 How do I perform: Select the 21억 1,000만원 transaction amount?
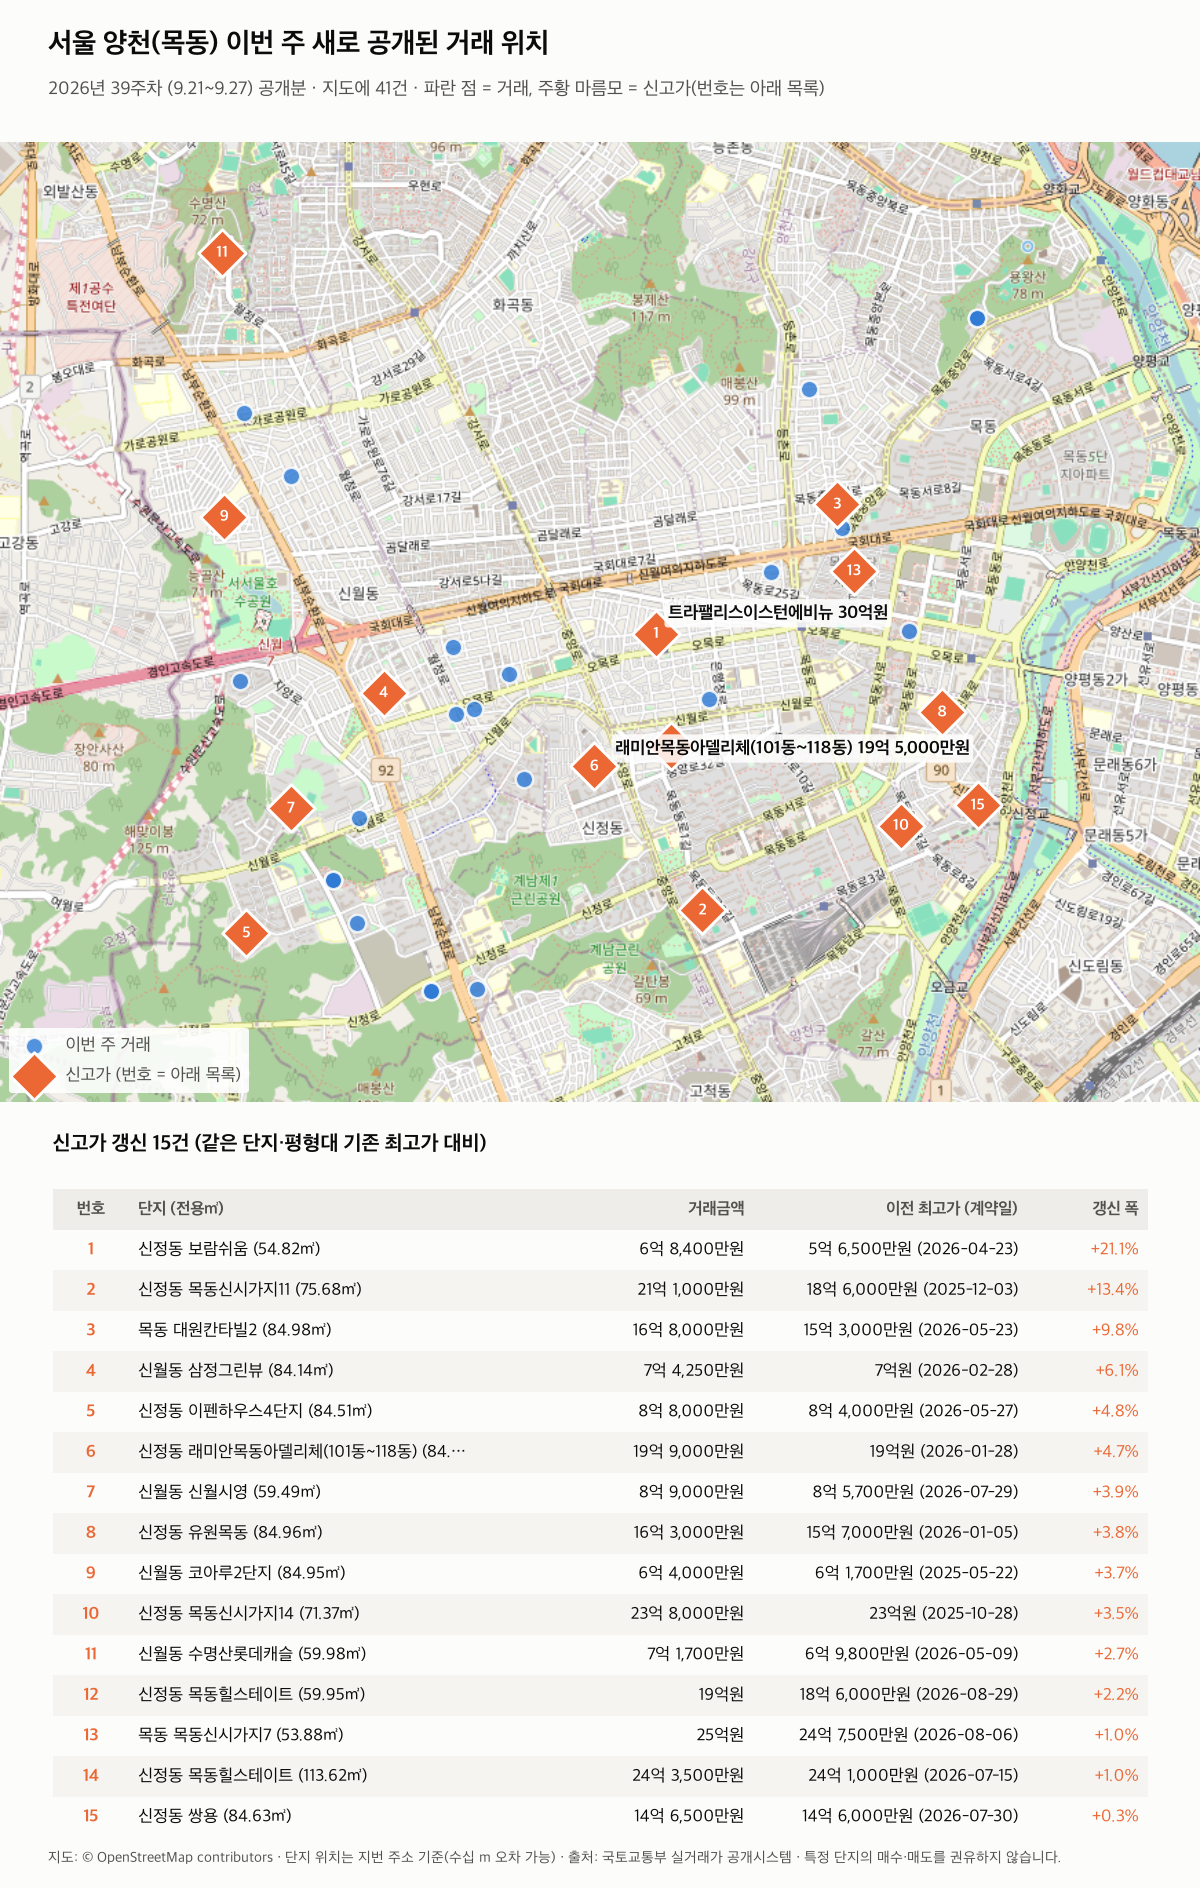click(x=690, y=1290)
